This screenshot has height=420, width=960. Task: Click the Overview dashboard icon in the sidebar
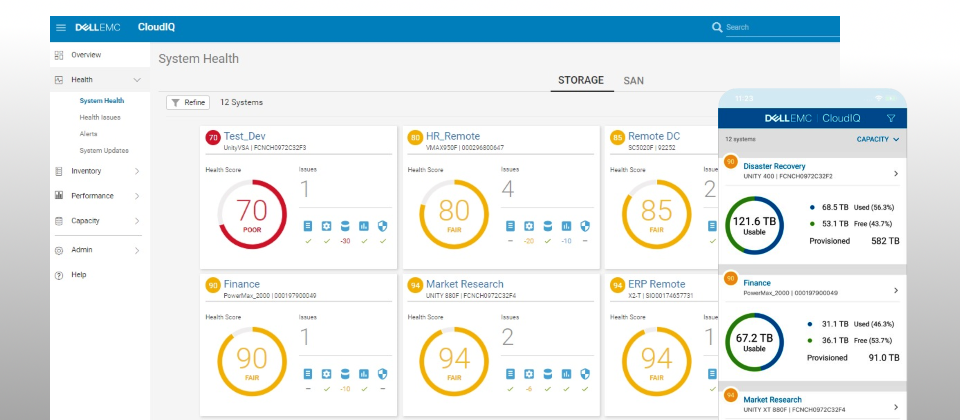[x=59, y=55]
